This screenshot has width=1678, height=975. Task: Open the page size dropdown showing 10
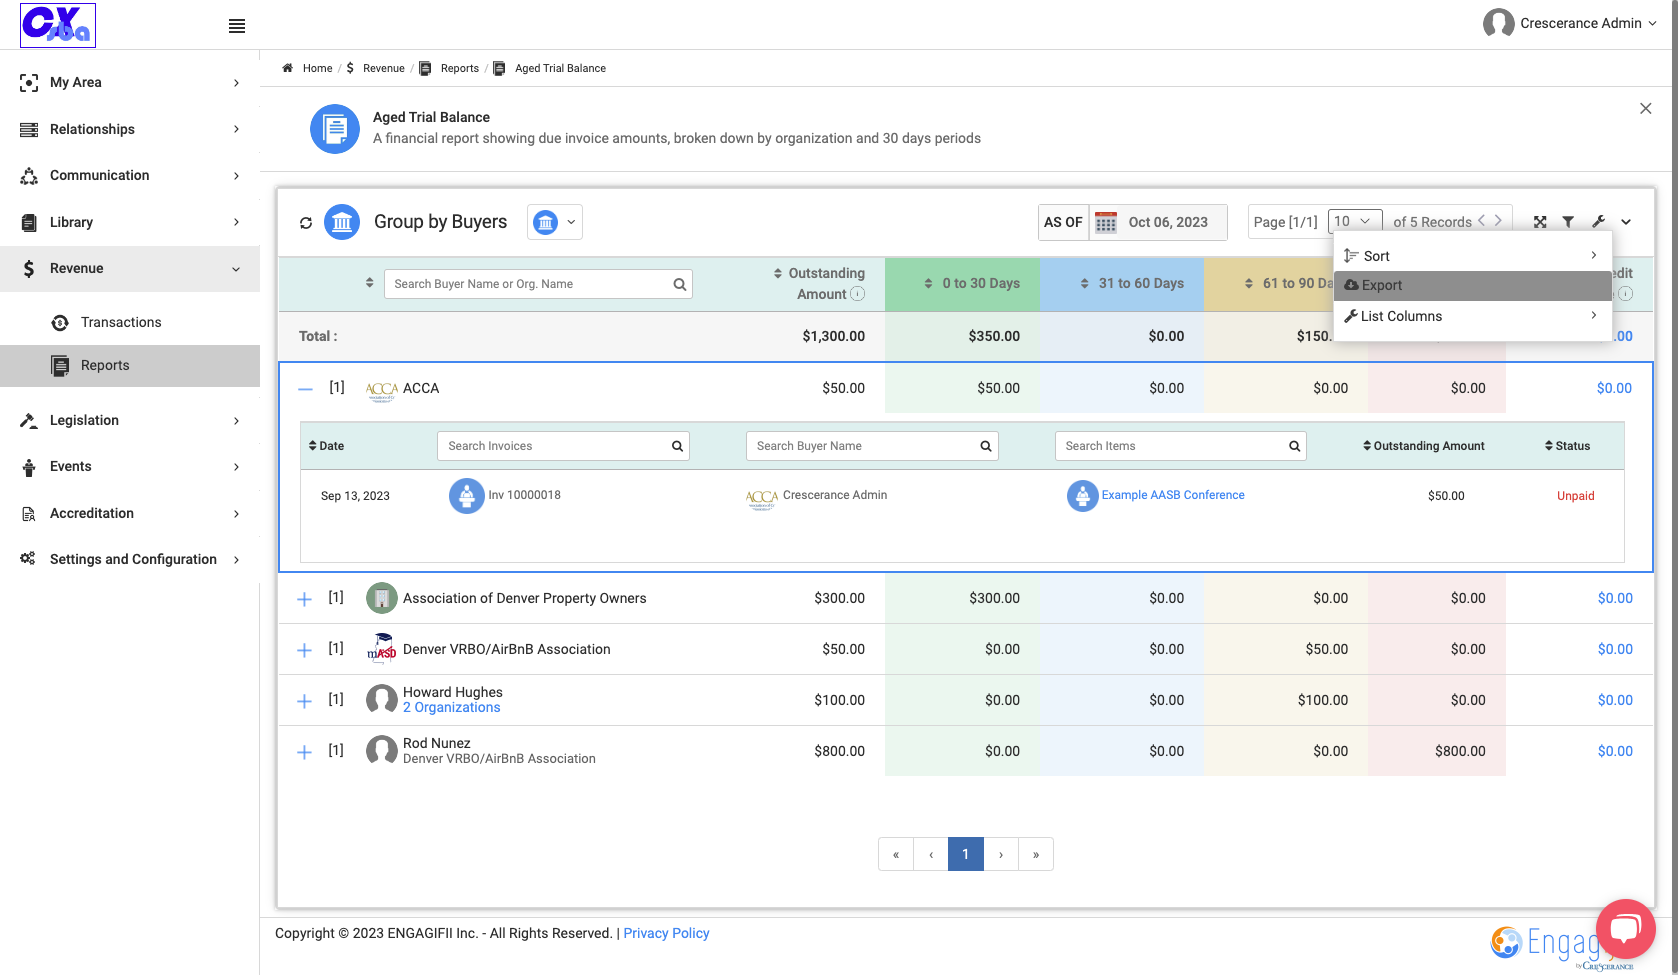1355,221
